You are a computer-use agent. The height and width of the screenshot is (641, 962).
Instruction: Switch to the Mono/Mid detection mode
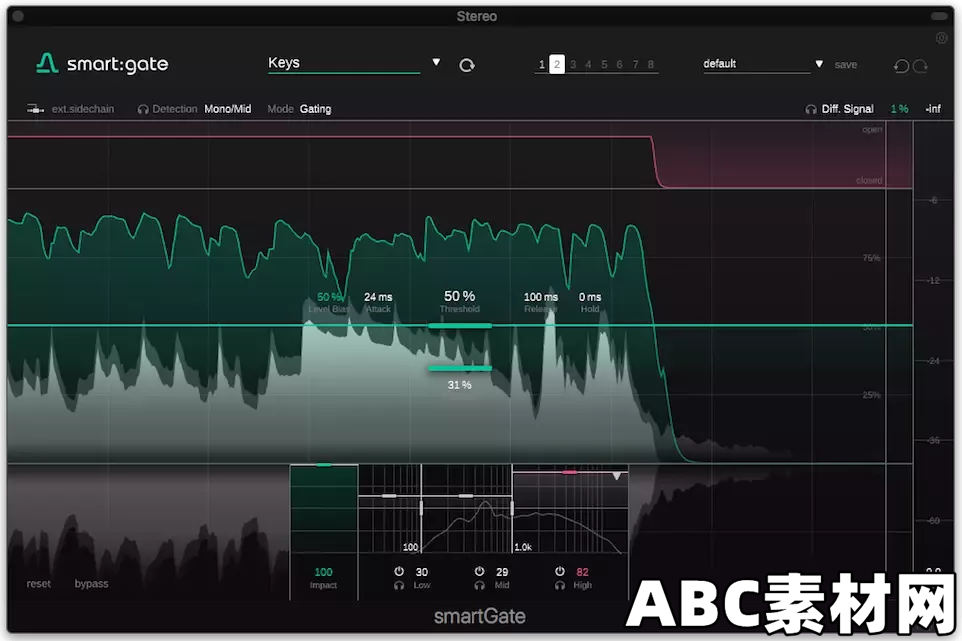(x=226, y=108)
